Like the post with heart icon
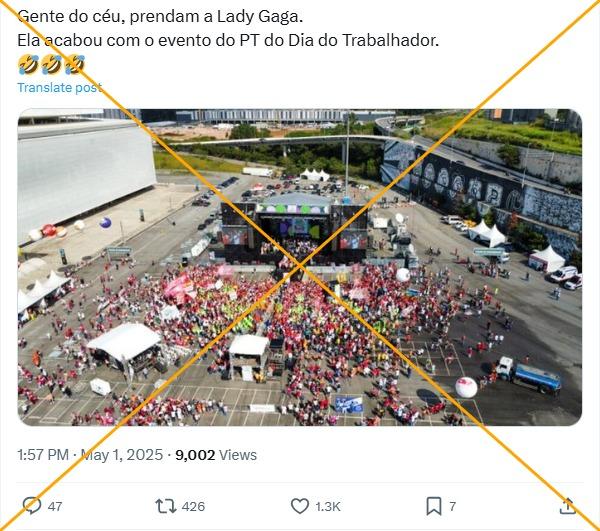This screenshot has width=600, height=531. [x=300, y=506]
